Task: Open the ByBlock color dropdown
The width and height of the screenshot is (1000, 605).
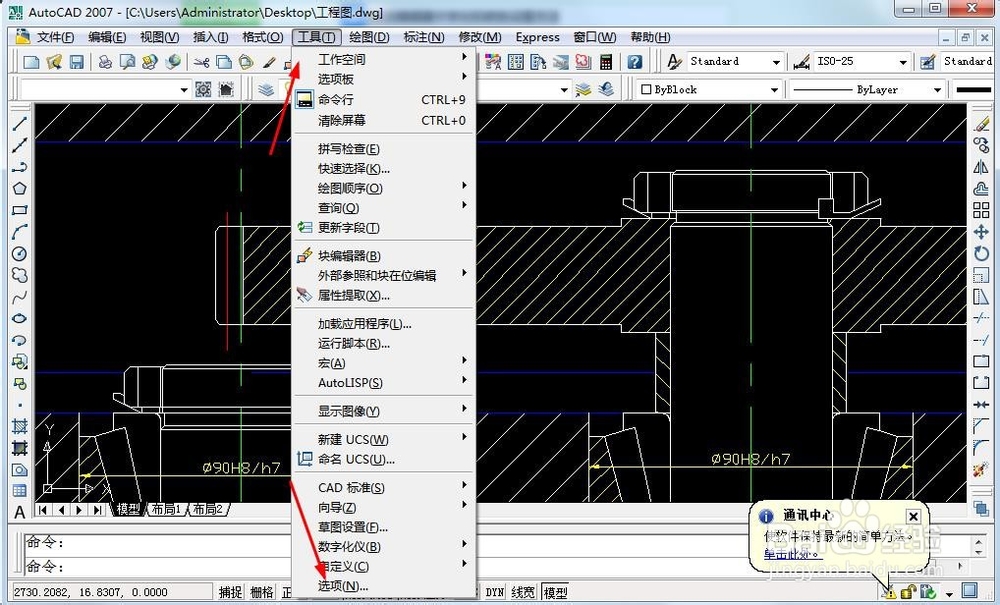Action: 774,90
